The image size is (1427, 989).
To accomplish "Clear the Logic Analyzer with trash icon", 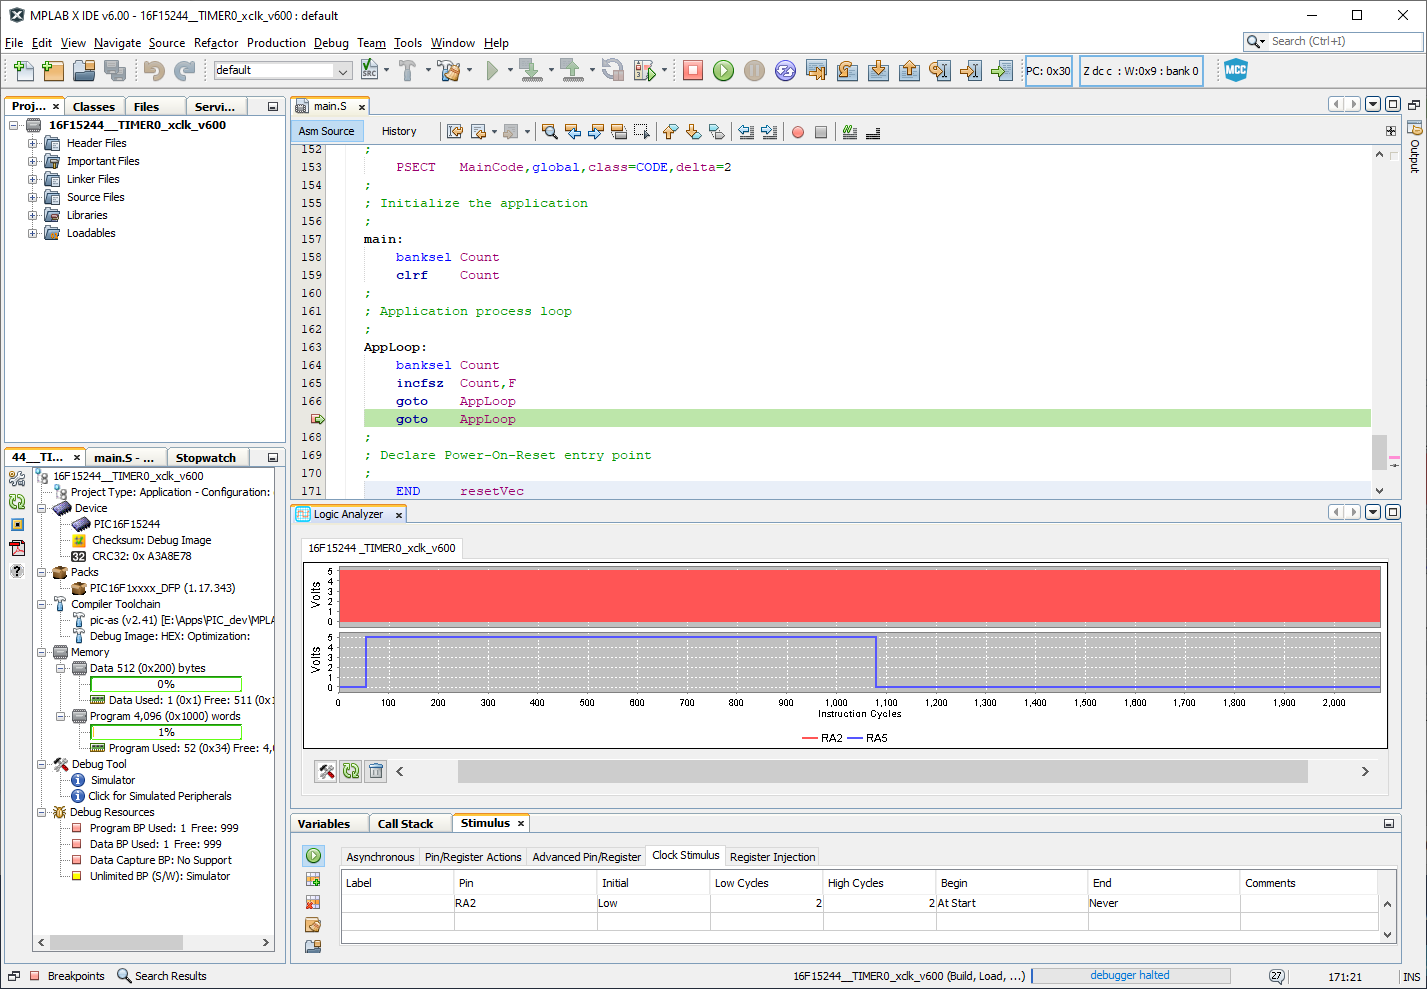I will coord(376,771).
